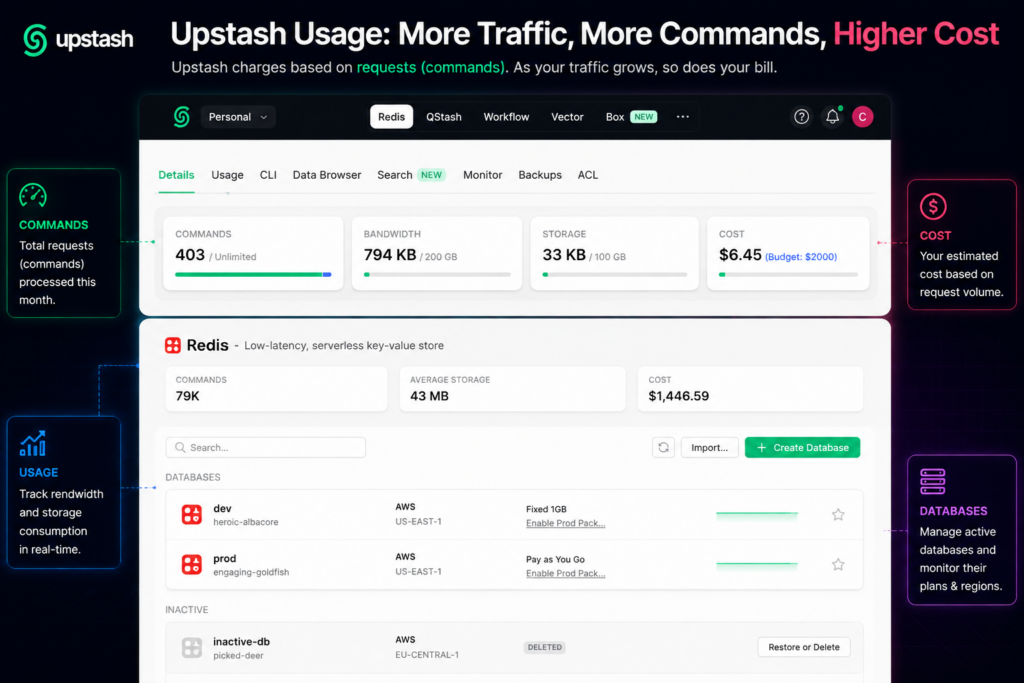The width and height of the screenshot is (1024, 683).
Task: Click the Create Database button
Action: click(x=803, y=447)
